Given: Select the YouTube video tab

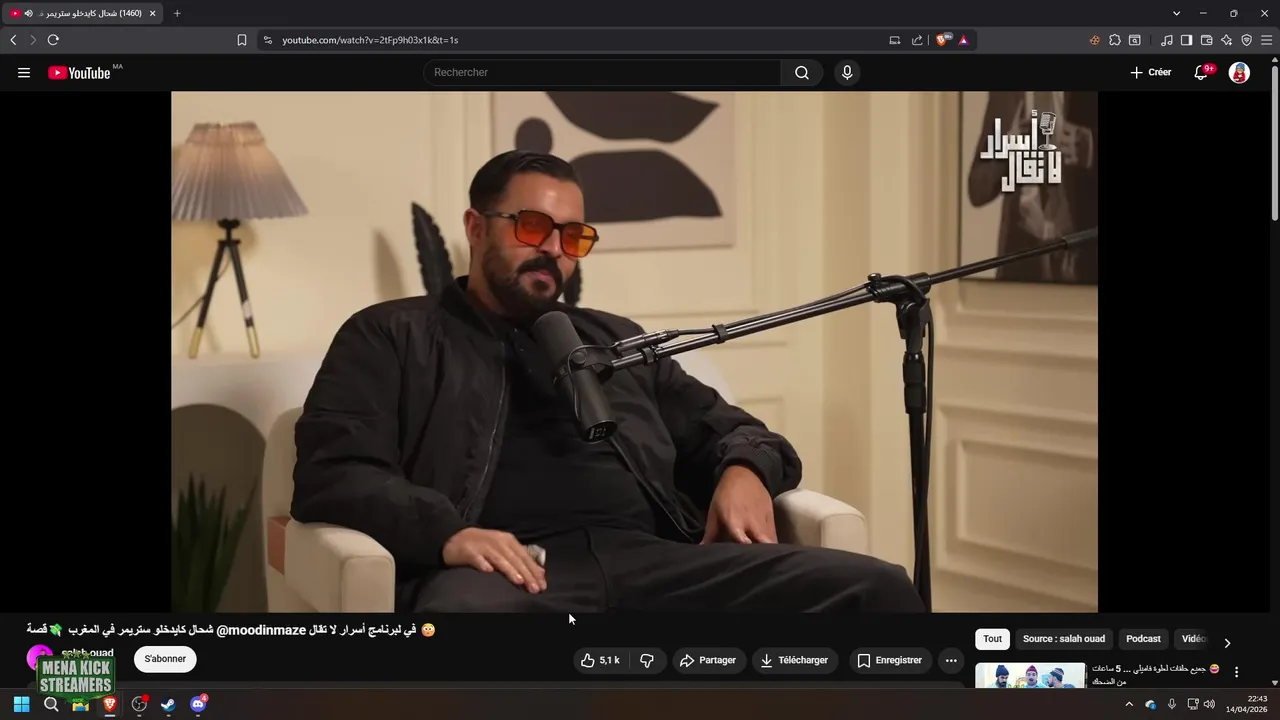Looking at the screenshot, I should tap(82, 13).
